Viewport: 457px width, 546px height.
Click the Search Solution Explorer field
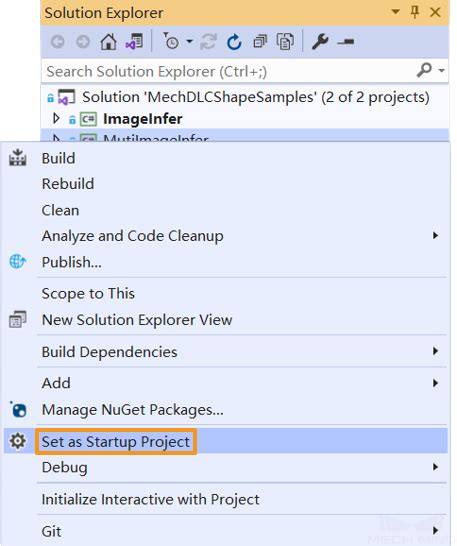tap(229, 71)
